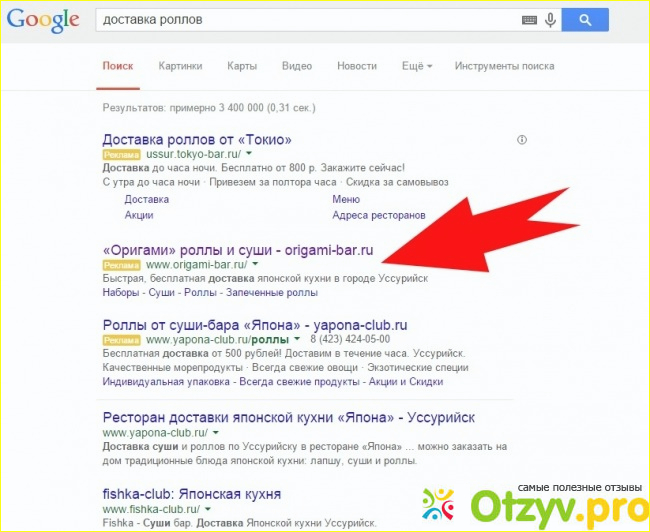Image resolution: width=650 pixels, height=532 pixels.
Task: Focus the search box with доставка роллов
Action: pyautogui.click(x=307, y=20)
